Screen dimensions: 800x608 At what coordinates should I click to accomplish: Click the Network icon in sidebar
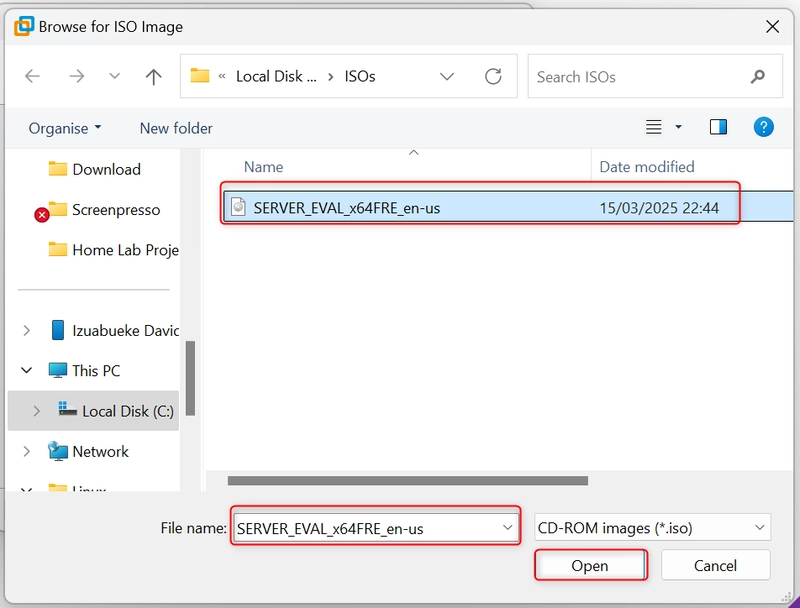tap(58, 451)
